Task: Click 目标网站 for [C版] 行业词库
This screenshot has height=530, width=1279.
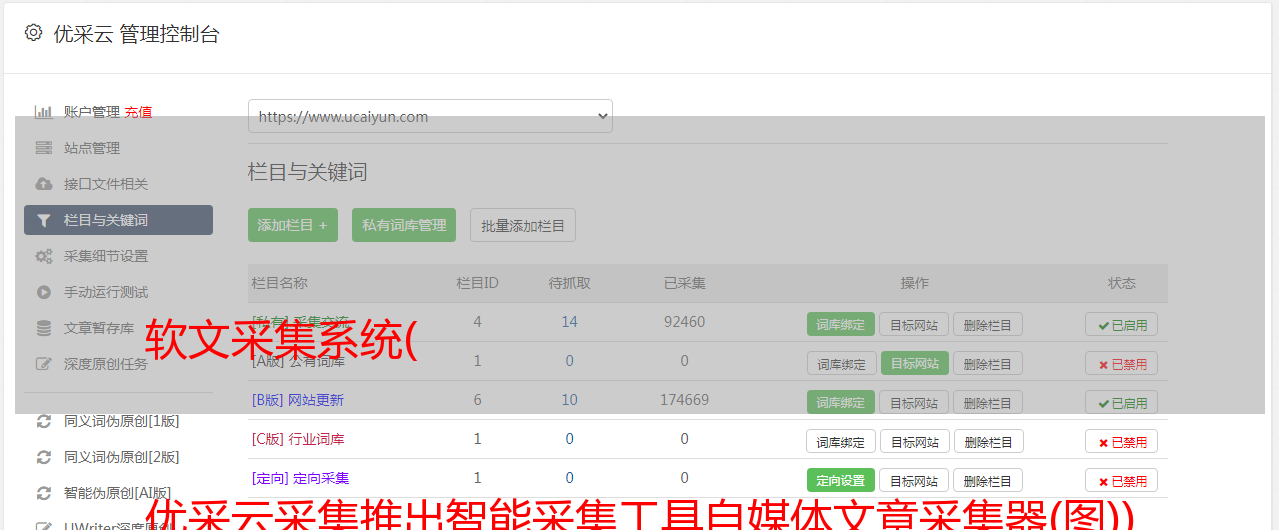Action: click(914, 441)
